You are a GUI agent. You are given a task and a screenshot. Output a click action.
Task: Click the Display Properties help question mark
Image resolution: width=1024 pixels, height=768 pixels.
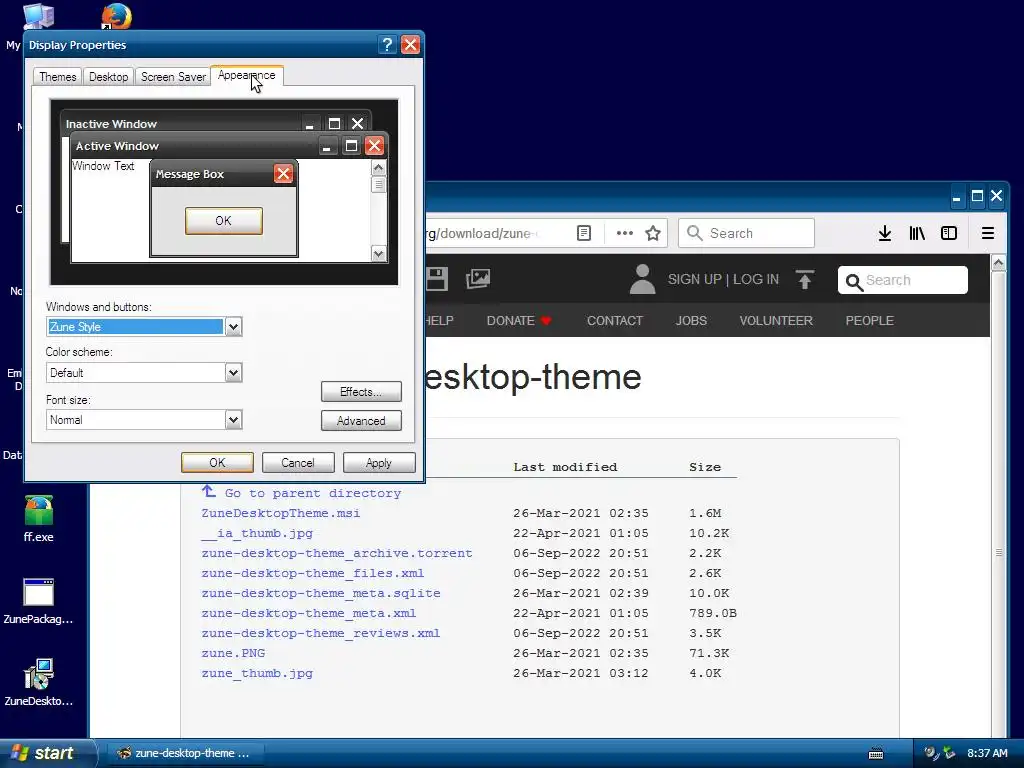(387, 44)
